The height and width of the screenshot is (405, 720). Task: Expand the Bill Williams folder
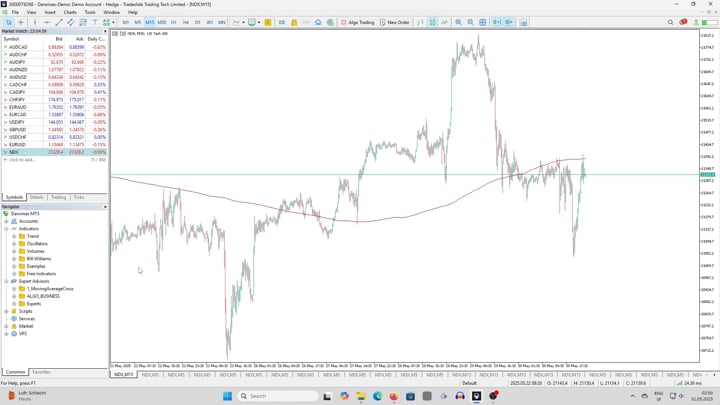(x=14, y=259)
